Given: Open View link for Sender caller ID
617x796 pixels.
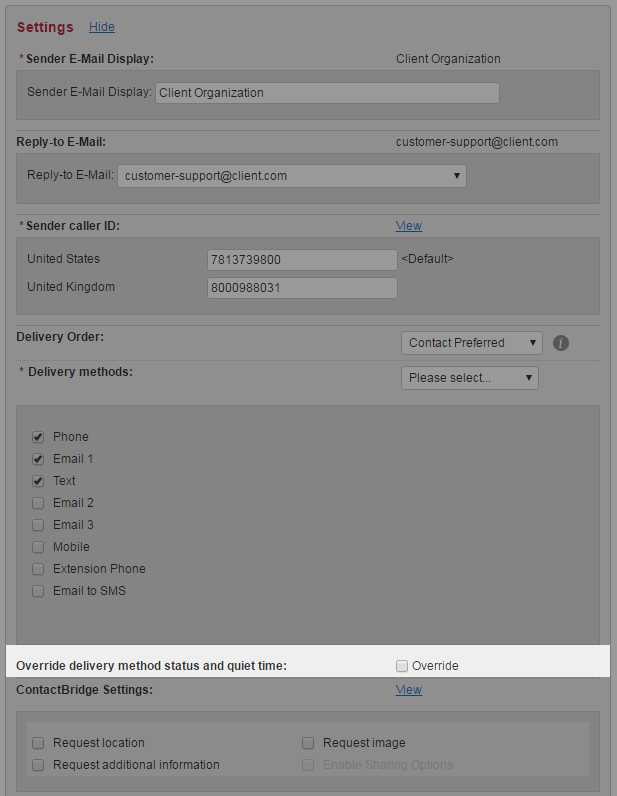Looking at the screenshot, I should point(408,226).
